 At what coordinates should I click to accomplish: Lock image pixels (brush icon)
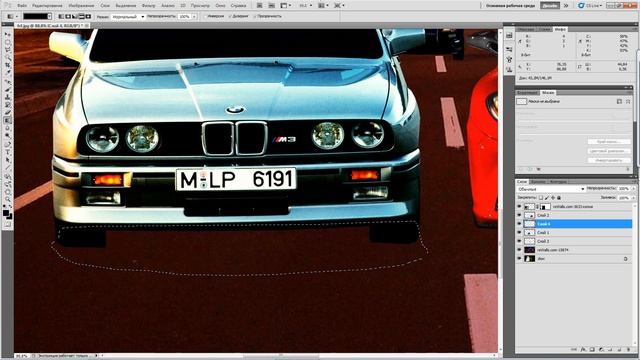pyautogui.click(x=547, y=198)
